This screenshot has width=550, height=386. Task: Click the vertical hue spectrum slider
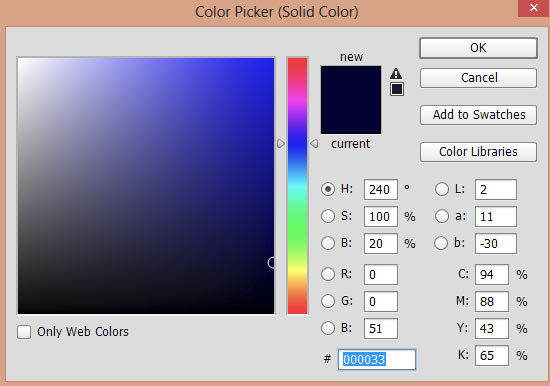pyautogui.click(x=297, y=186)
